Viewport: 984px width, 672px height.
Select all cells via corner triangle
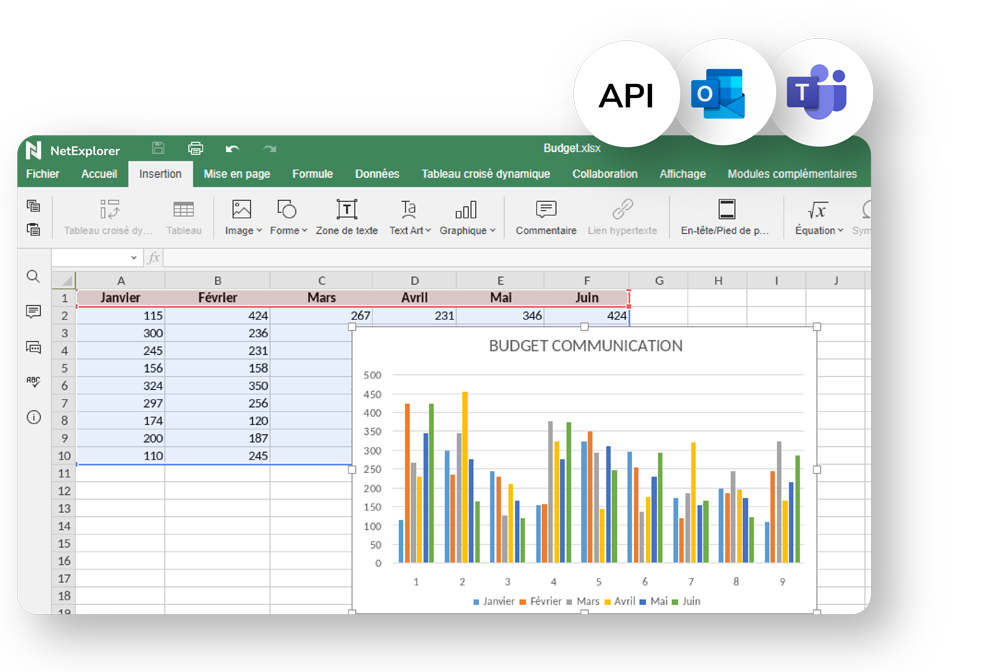tap(64, 280)
